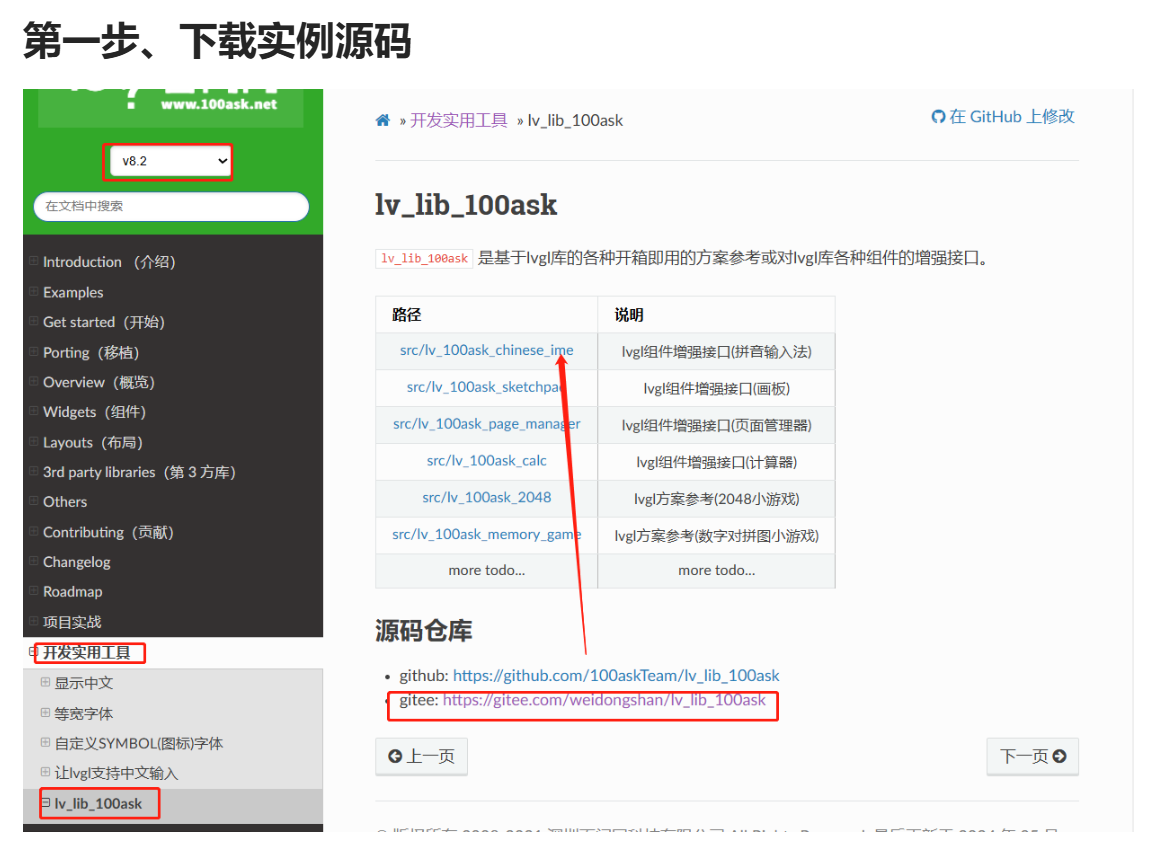
Task: Click the lvgl方案参考(2048小游戏) cell
Action: pyautogui.click(x=716, y=499)
